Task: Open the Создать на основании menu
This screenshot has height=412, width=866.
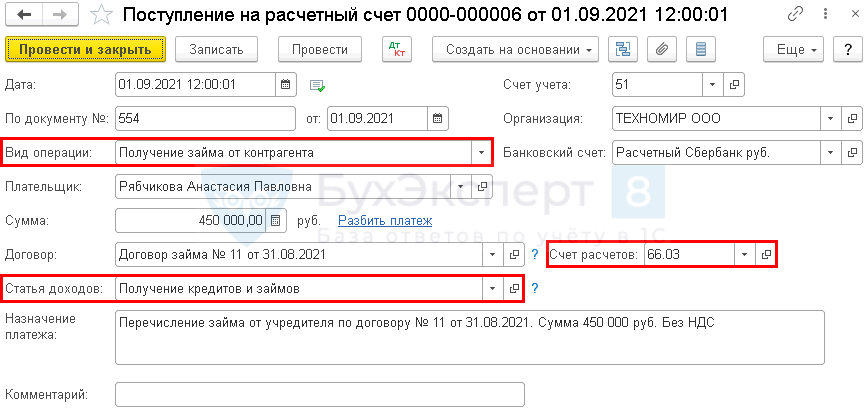Action: pos(515,49)
